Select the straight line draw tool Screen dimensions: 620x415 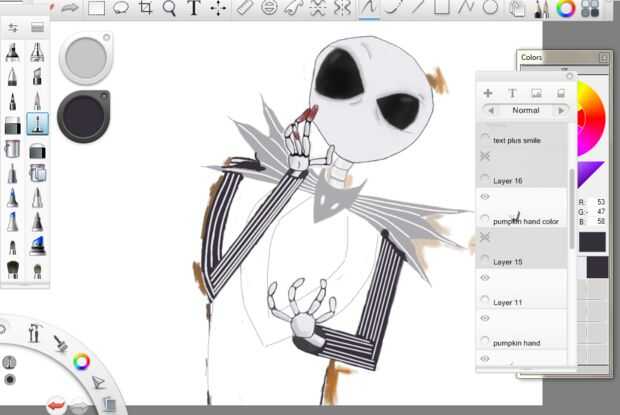(x=417, y=8)
